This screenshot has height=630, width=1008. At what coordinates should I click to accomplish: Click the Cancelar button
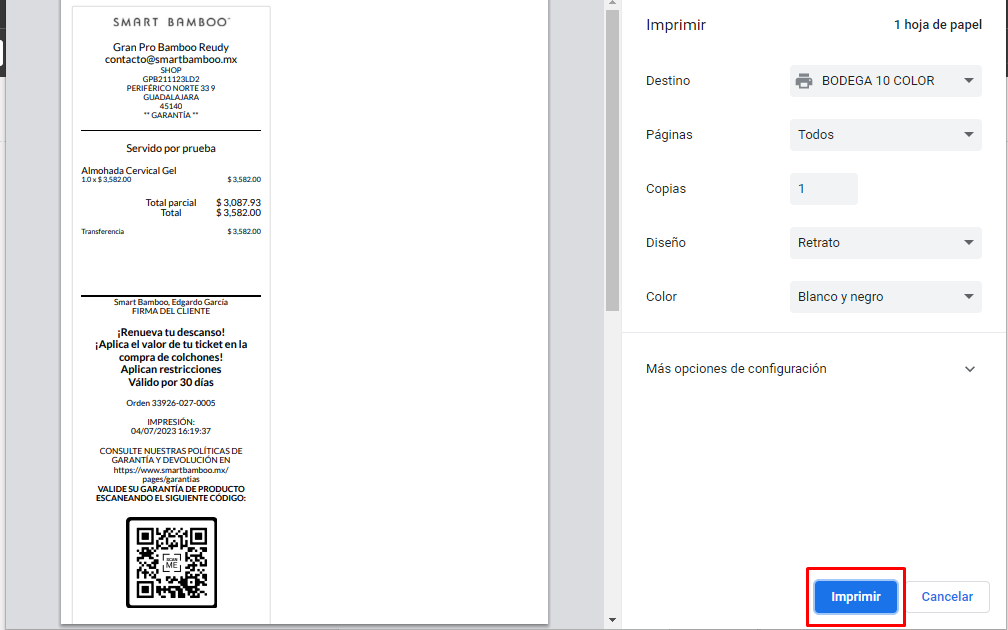pyautogui.click(x=947, y=597)
